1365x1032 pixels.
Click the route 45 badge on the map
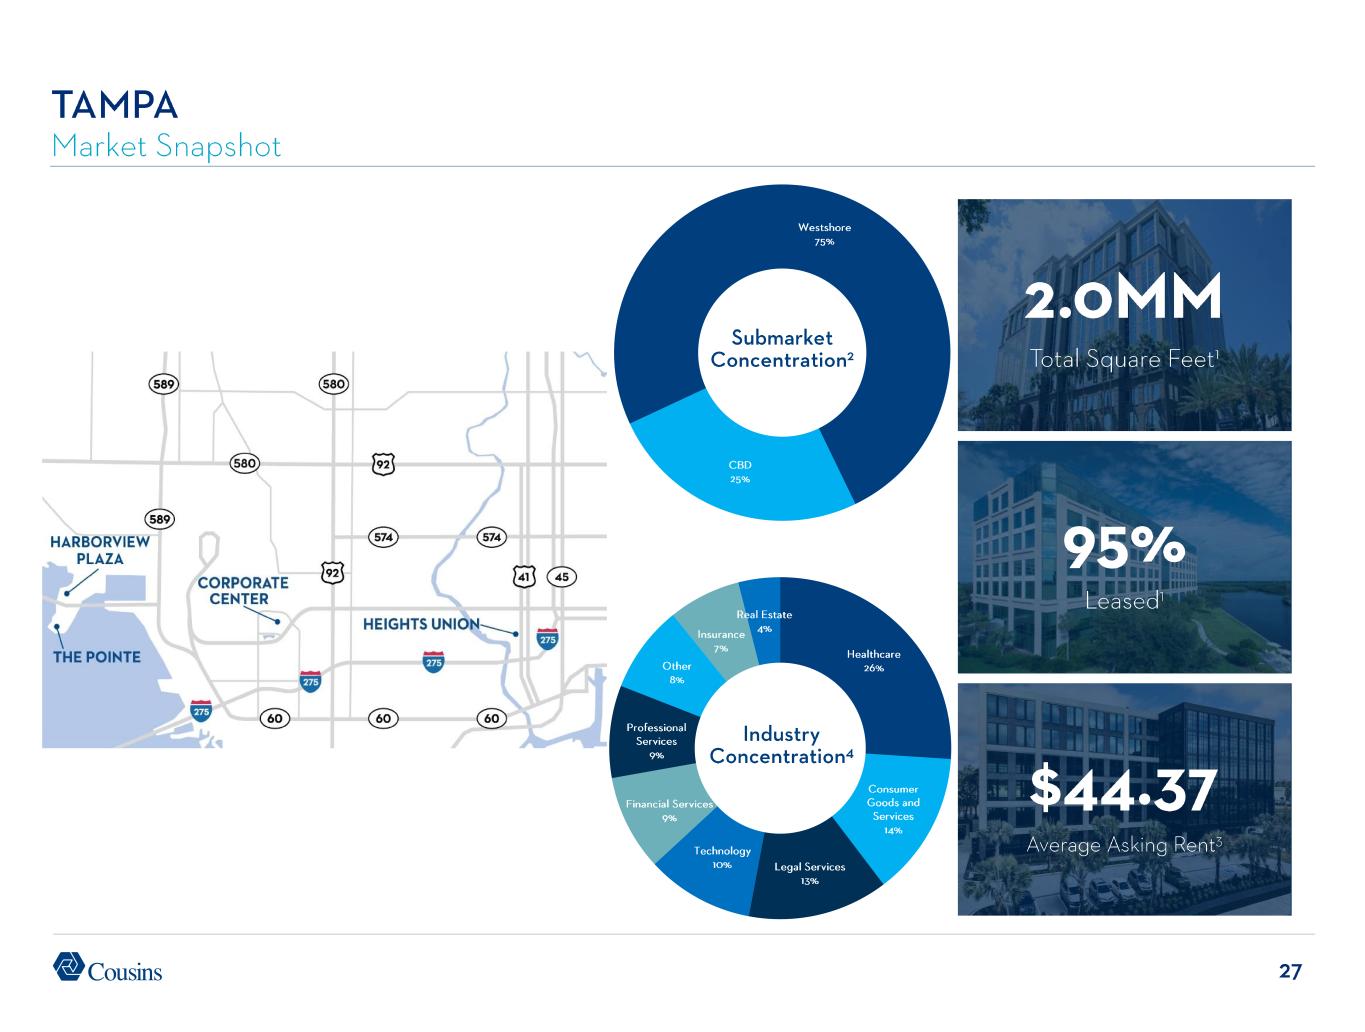563,577
